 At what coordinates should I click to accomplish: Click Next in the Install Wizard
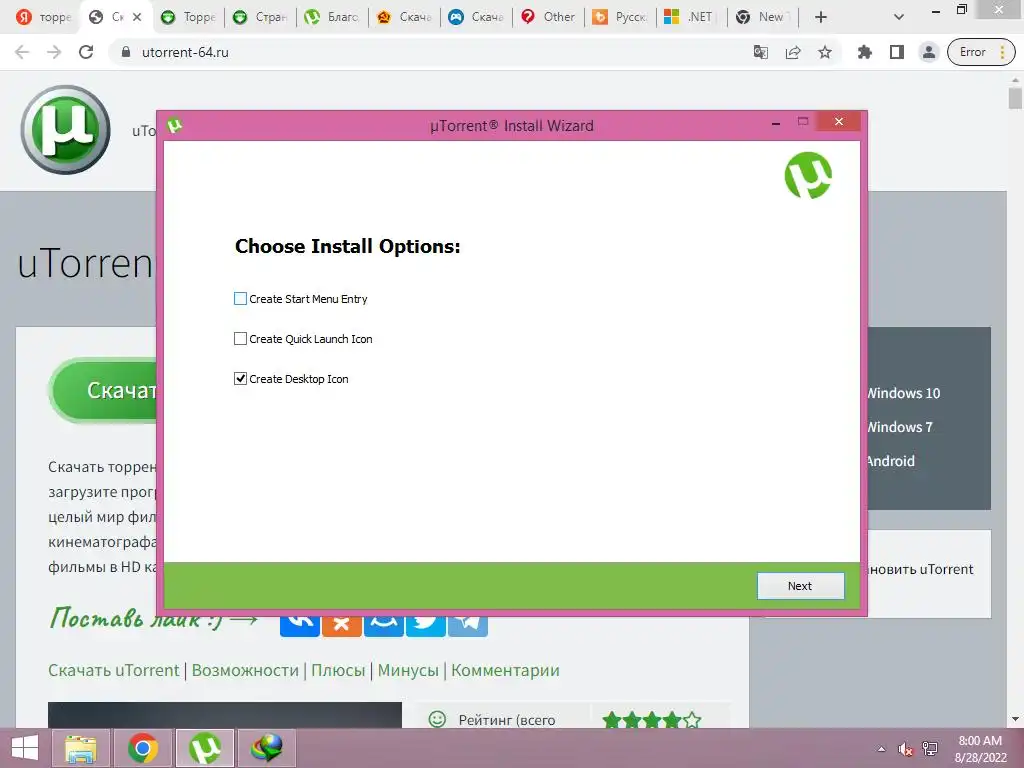pos(800,586)
